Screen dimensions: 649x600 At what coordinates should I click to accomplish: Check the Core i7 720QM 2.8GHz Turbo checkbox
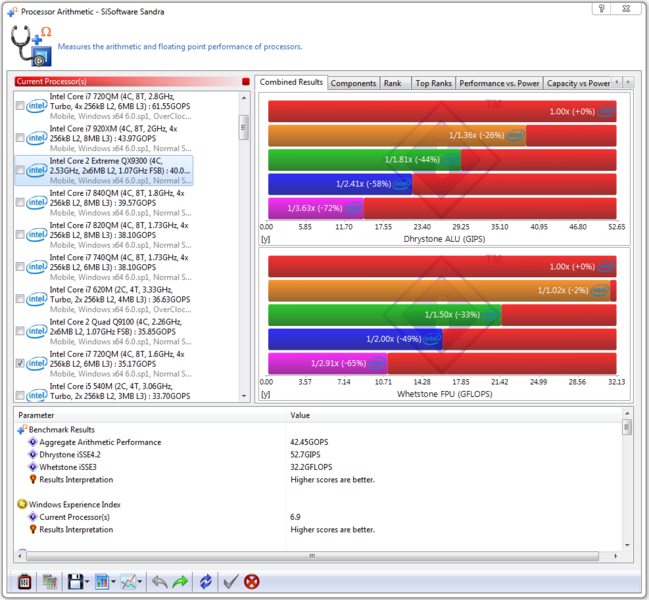point(19,106)
